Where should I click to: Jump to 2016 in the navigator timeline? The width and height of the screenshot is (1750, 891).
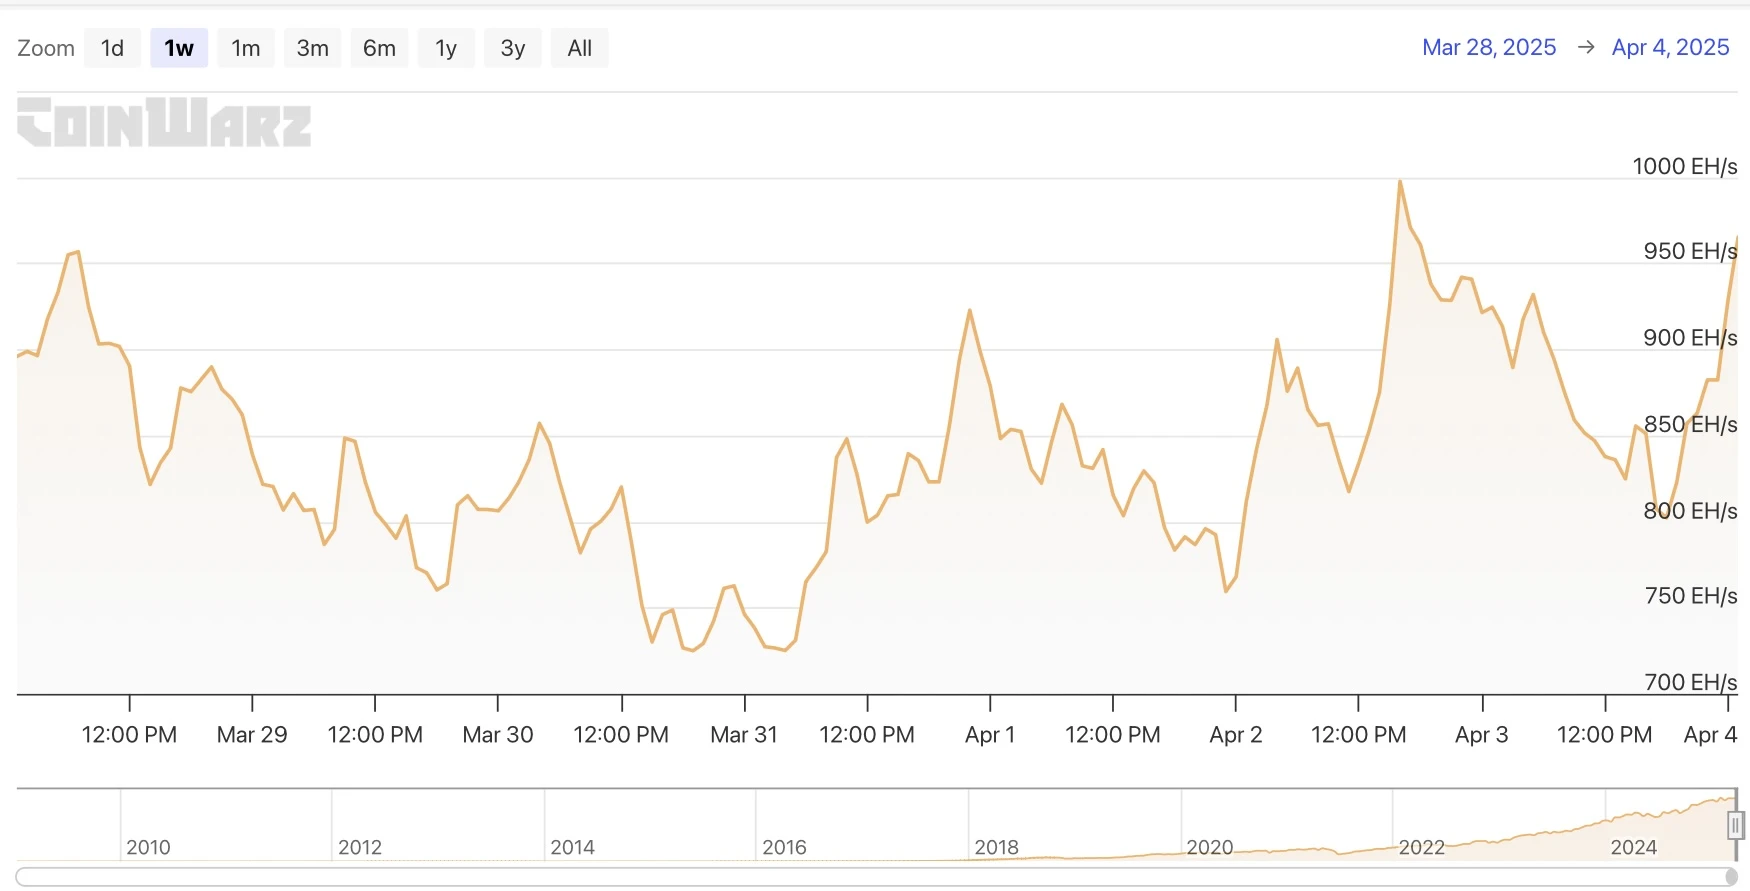pyautogui.click(x=784, y=847)
